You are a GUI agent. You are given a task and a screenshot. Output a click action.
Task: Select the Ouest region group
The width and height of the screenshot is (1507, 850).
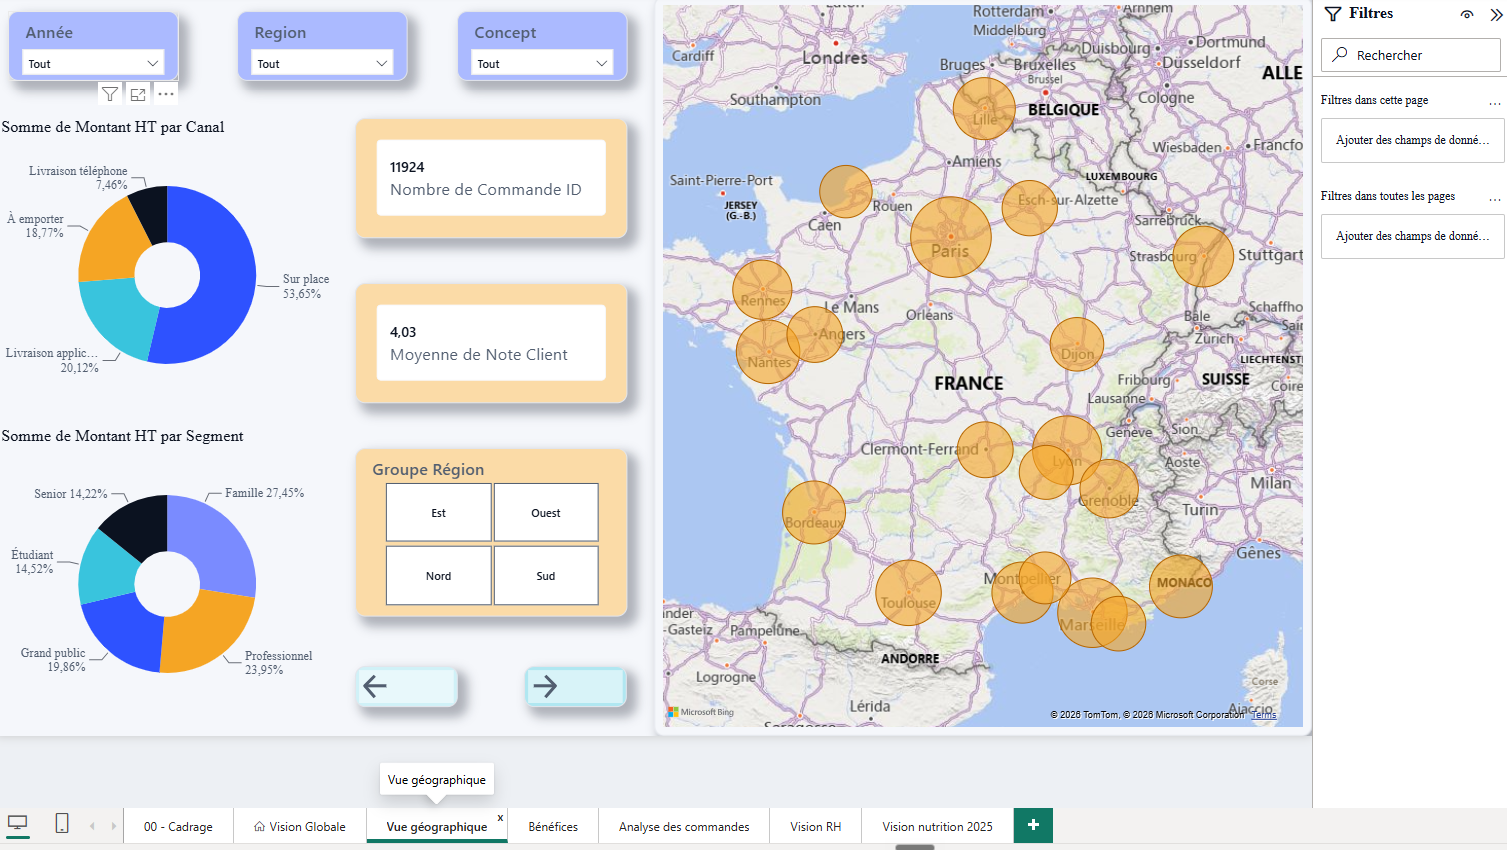546,513
